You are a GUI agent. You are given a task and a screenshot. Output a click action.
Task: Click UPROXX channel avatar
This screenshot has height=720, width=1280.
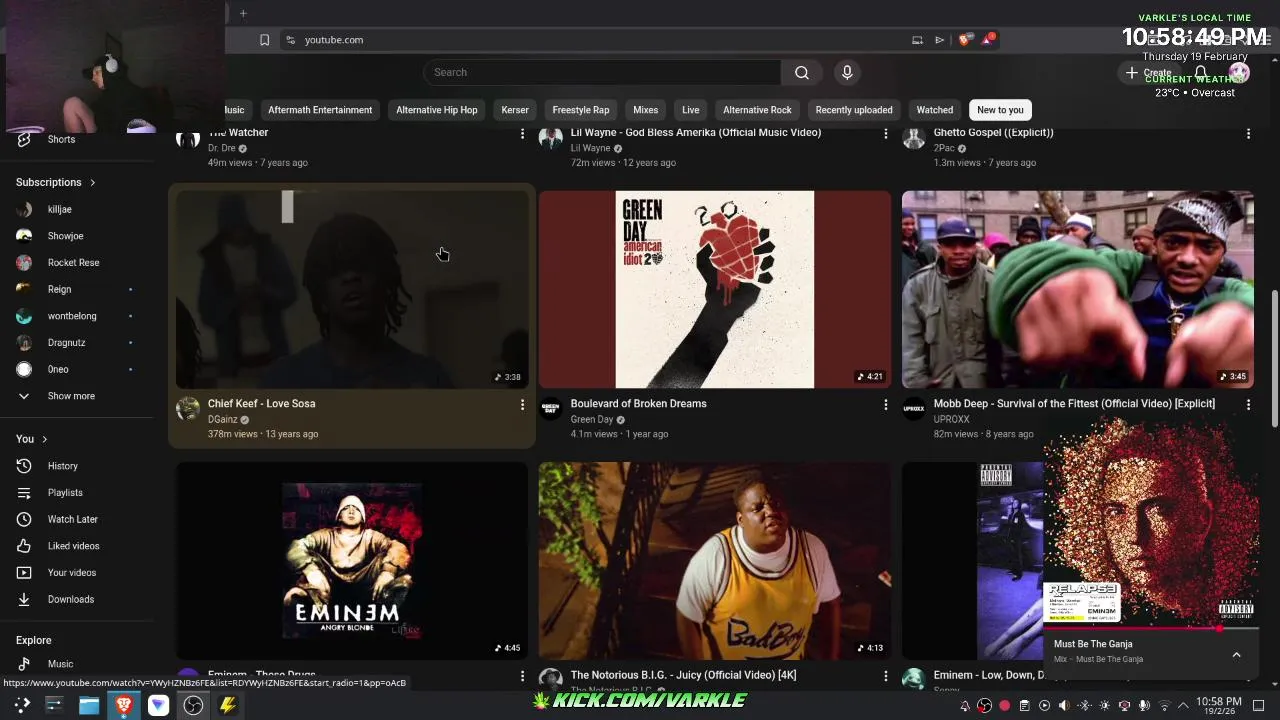[x=914, y=408]
